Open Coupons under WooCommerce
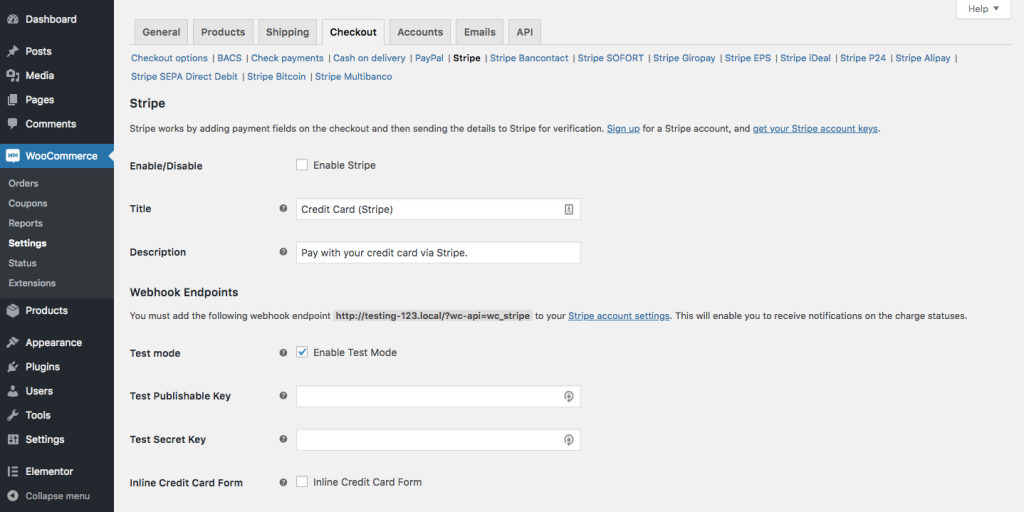 [28, 204]
